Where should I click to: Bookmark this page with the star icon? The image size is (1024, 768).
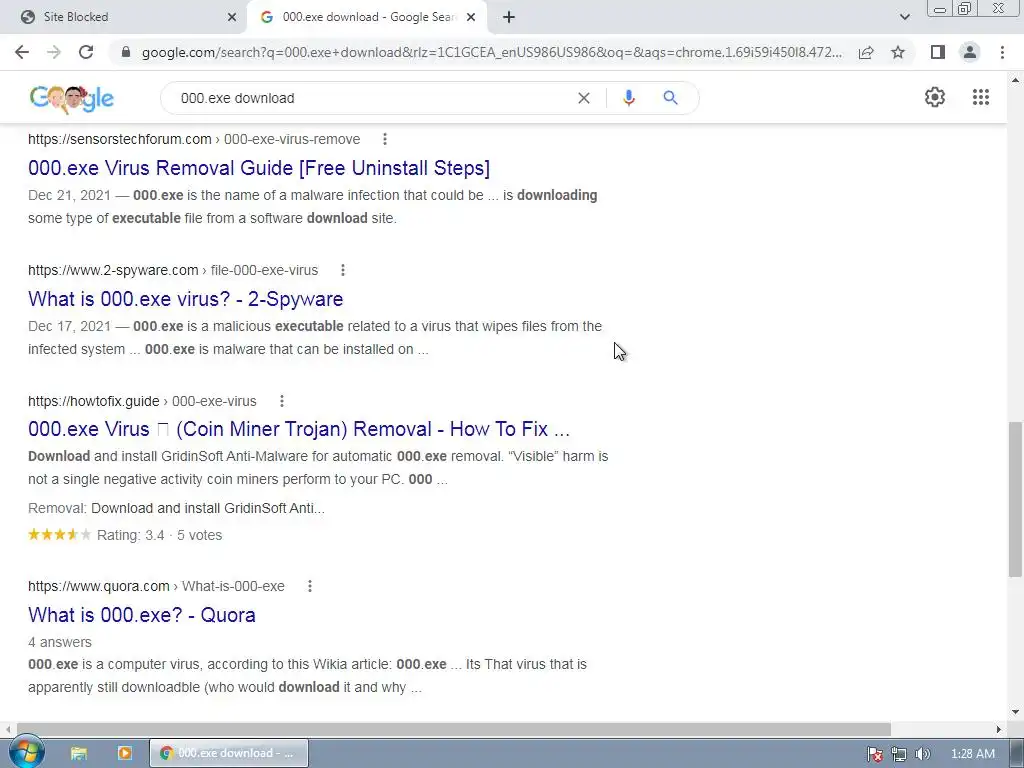click(898, 52)
